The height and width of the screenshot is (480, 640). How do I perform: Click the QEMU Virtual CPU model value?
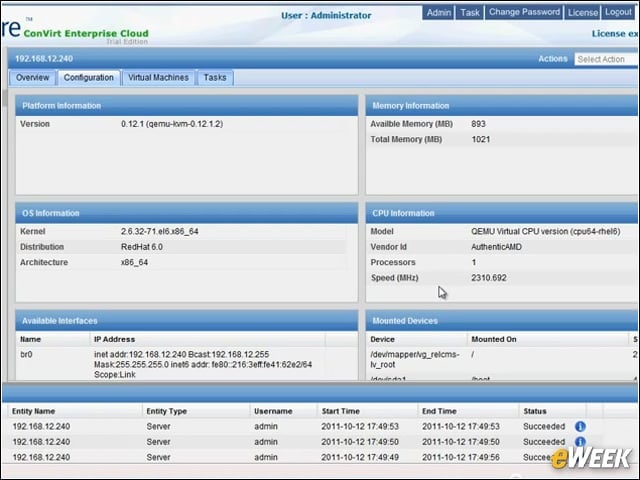coord(546,231)
